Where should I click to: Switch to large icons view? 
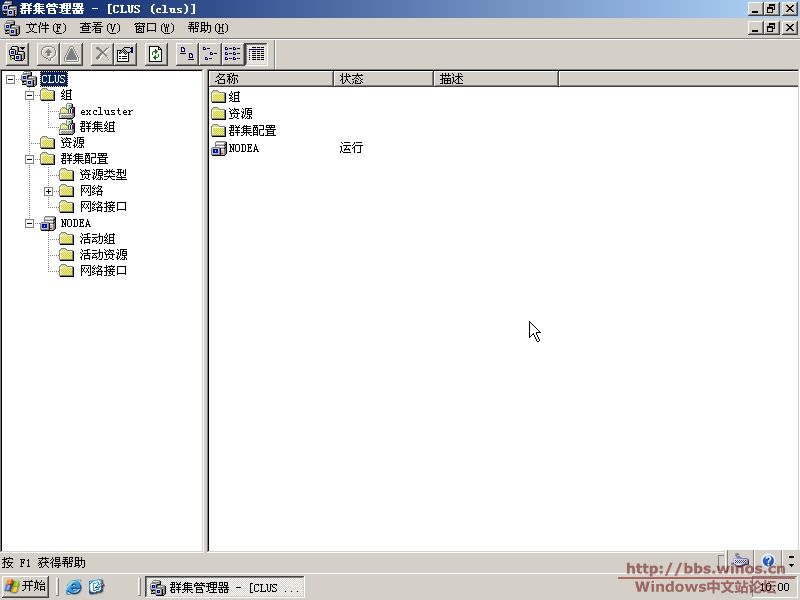tap(186, 54)
